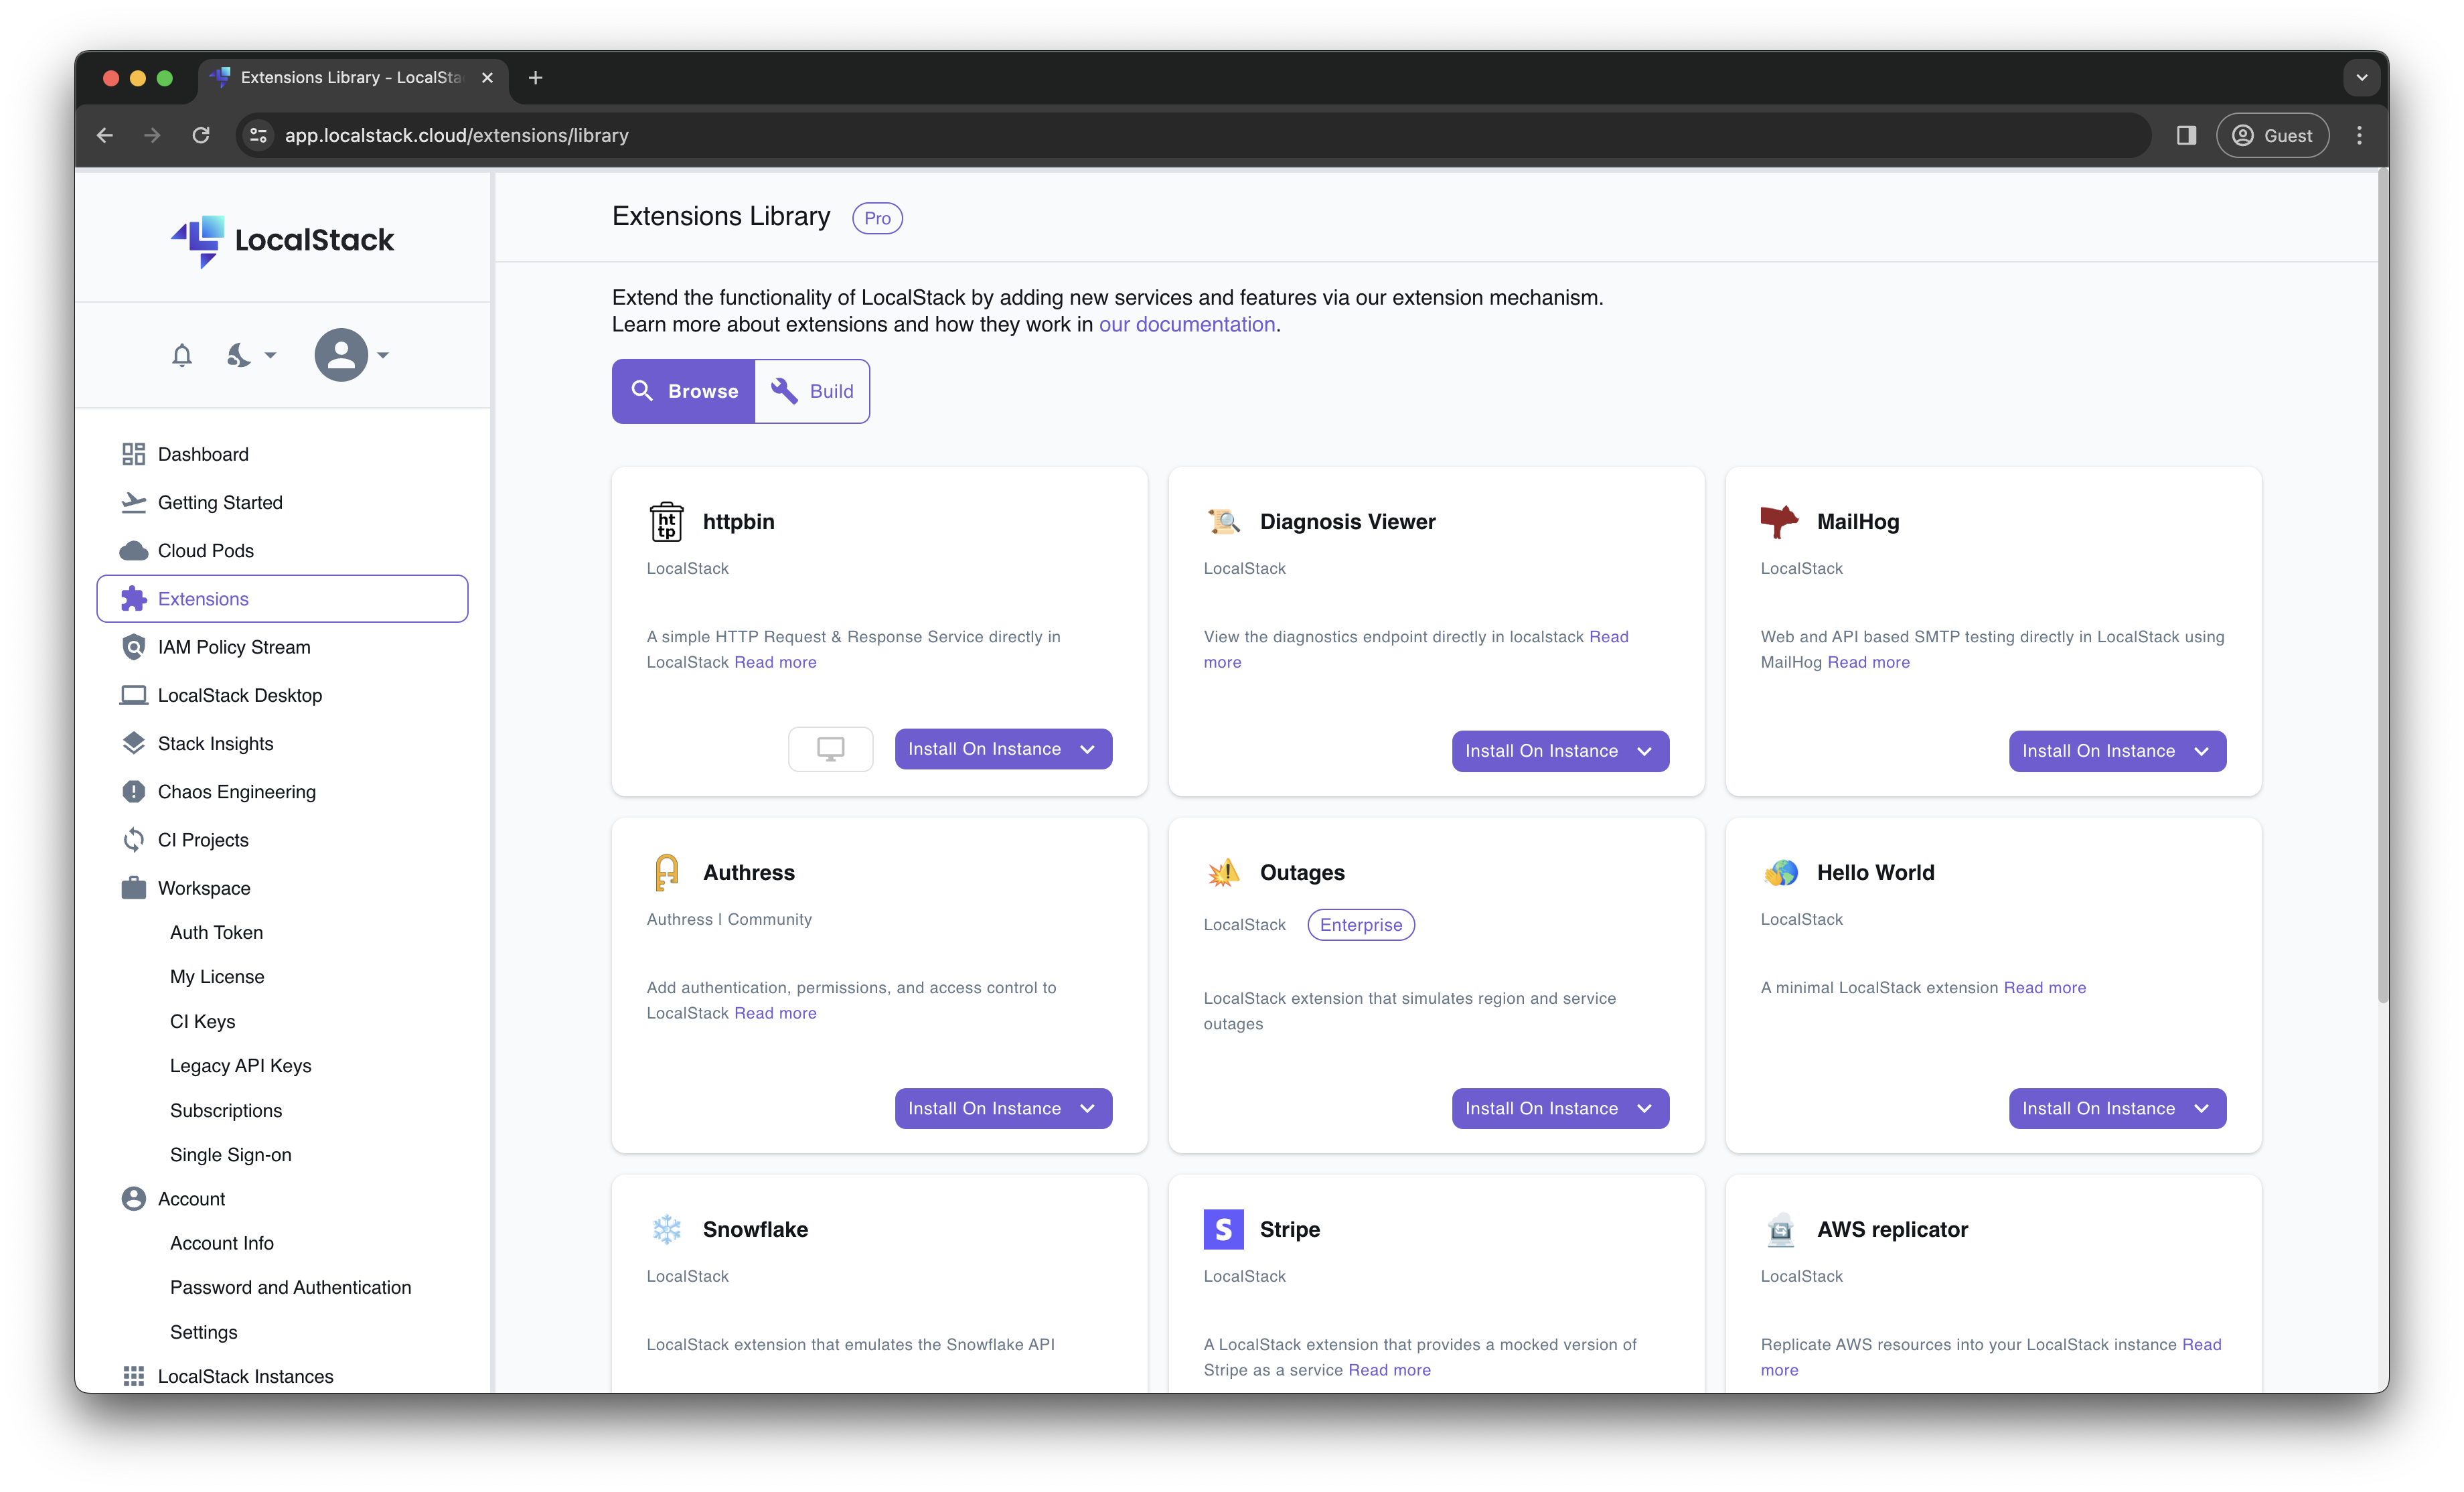Viewport: 2464px width, 1492px height.
Task: Select the CI Projects sync icon
Action: click(x=134, y=839)
